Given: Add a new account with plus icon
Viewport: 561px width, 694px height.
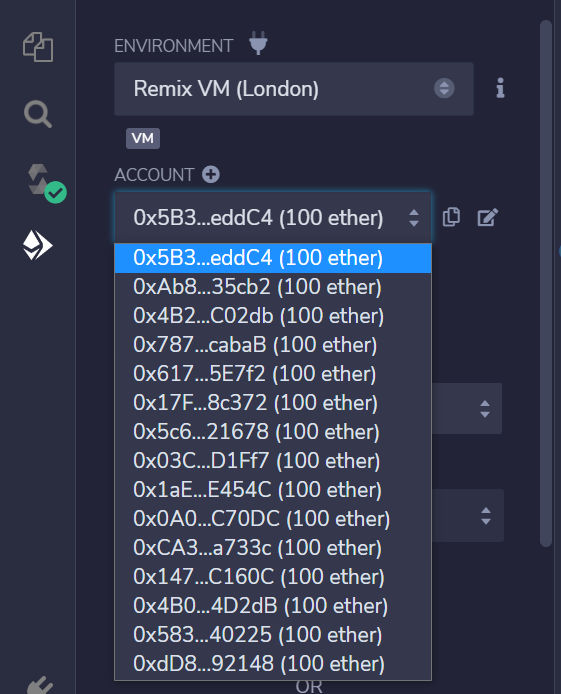Looking at the screenshot, I should click(211, 174).
